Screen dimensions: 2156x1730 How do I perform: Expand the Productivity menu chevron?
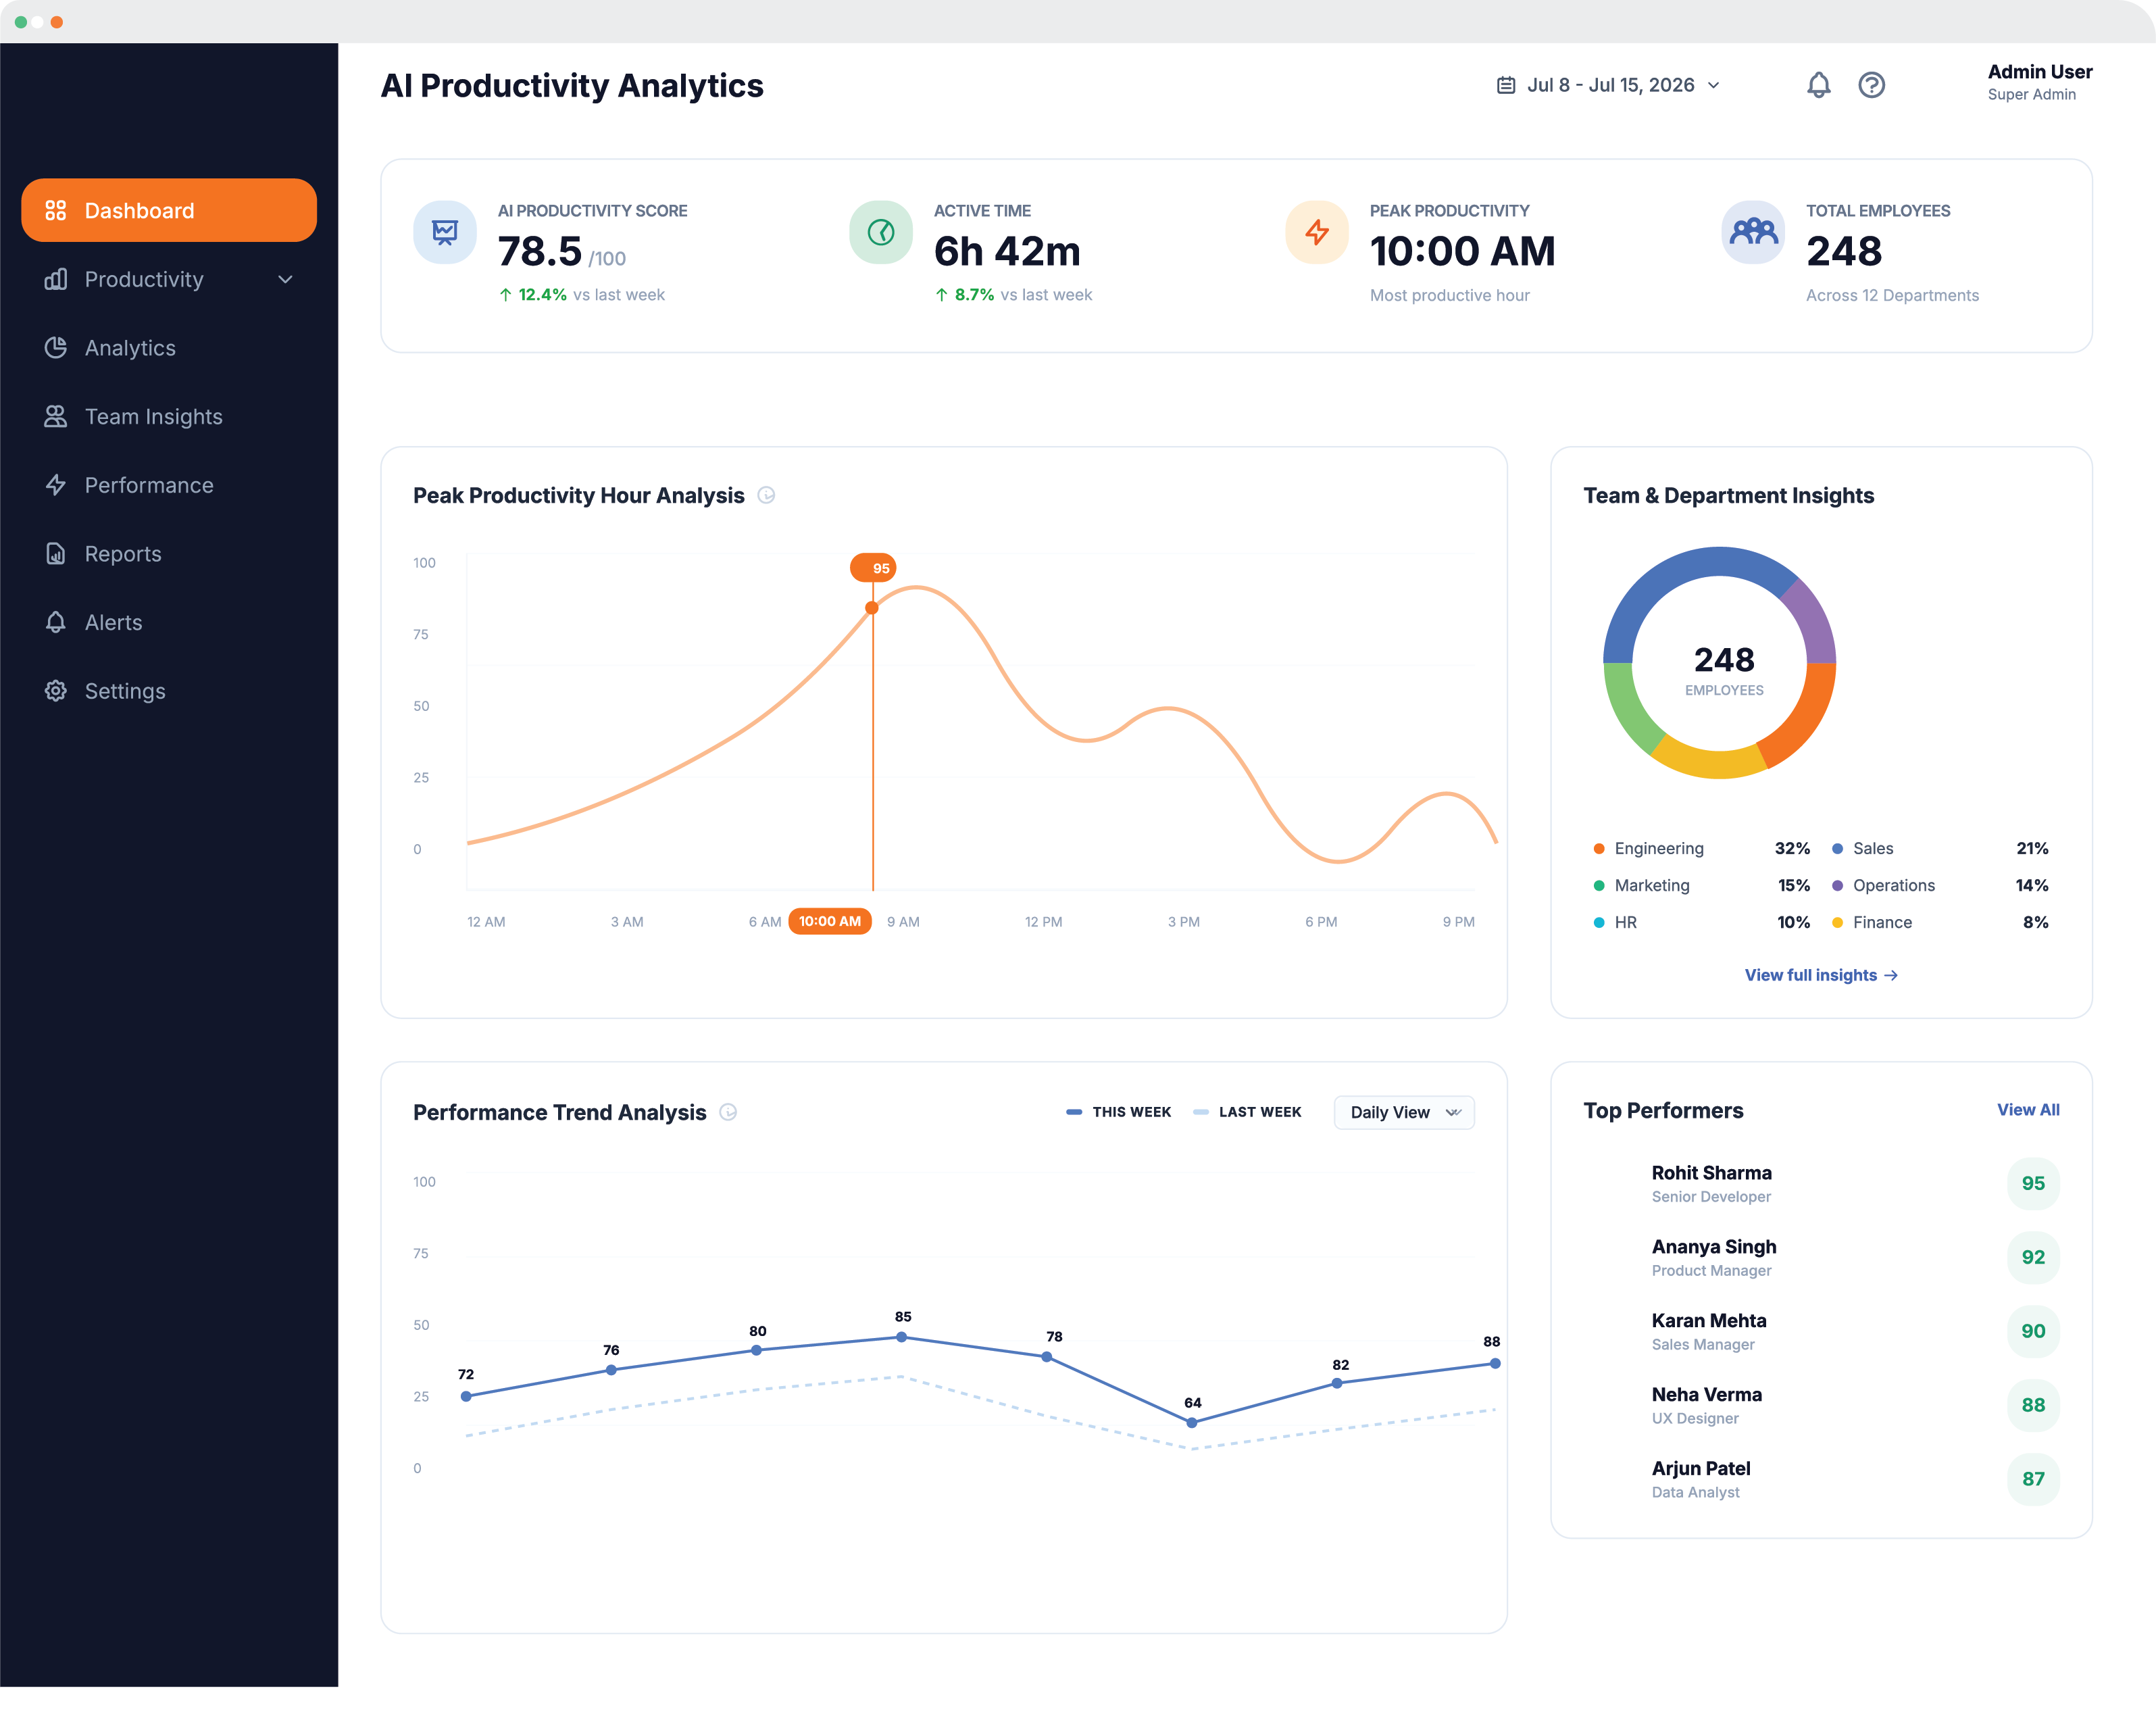pyautogui.click(x=286, y=279)
